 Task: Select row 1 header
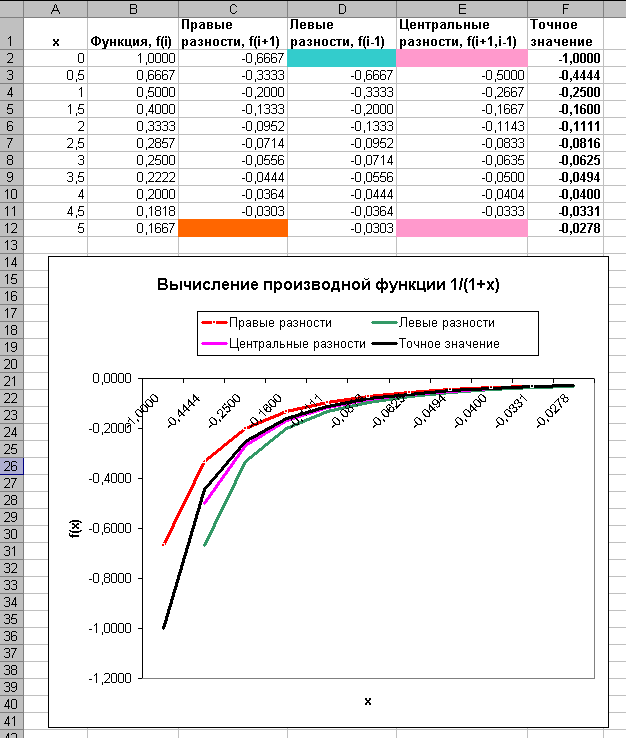(11, 33)
